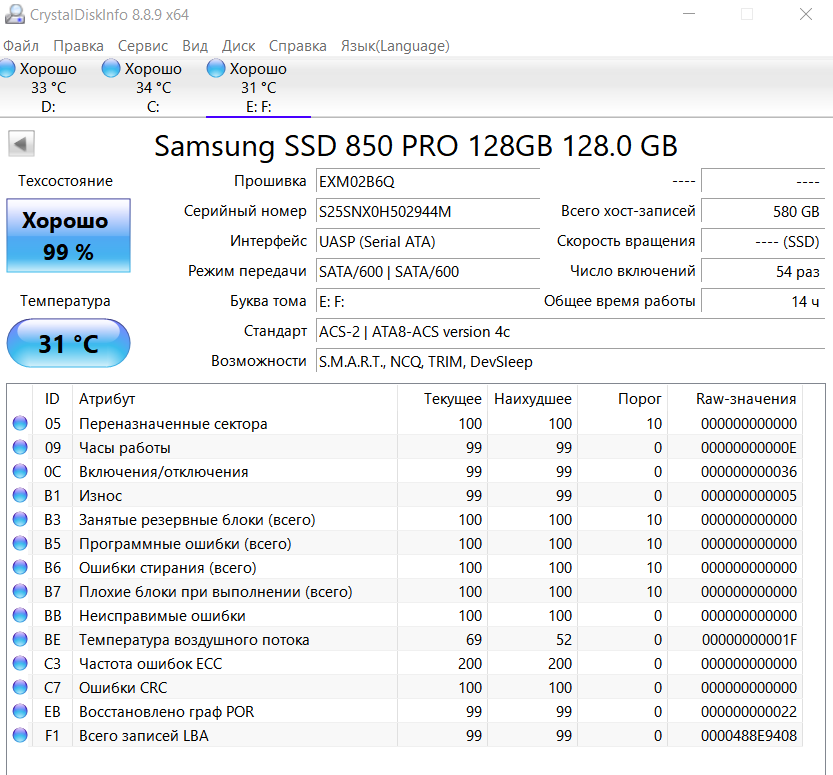The width and height of the screenshot is (833, 775).
Task: Select the D: drive status orb
Action: click(x=7, y=69)
